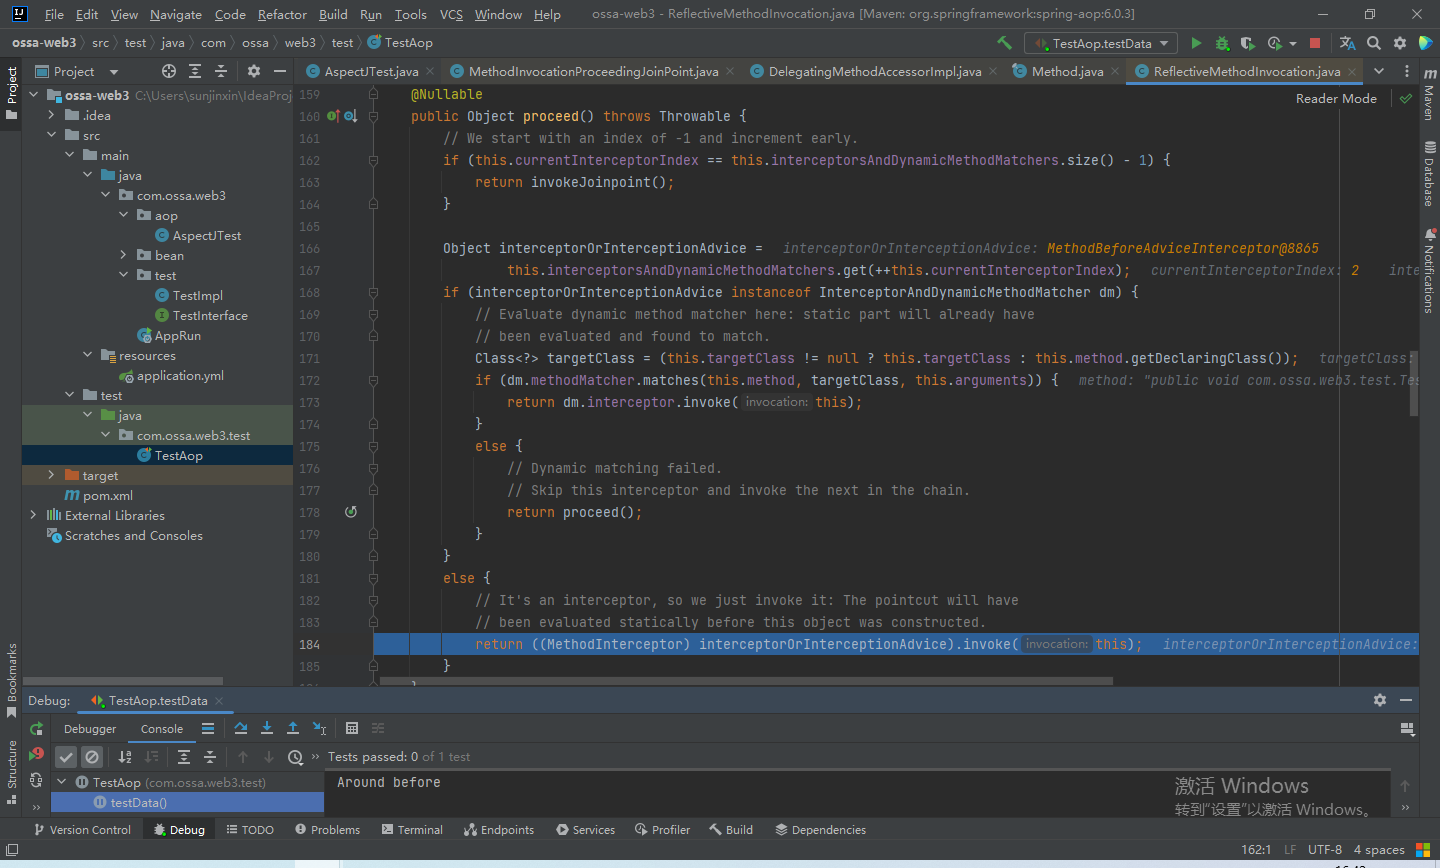
Task: Open the Services tool window button
Action: [x=586, y=830]
